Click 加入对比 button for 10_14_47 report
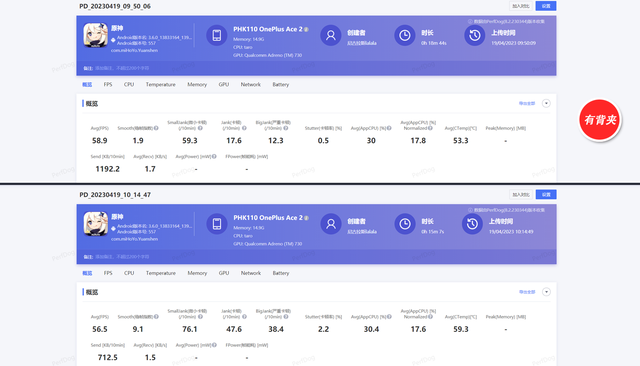 click(x=521, y=195)
